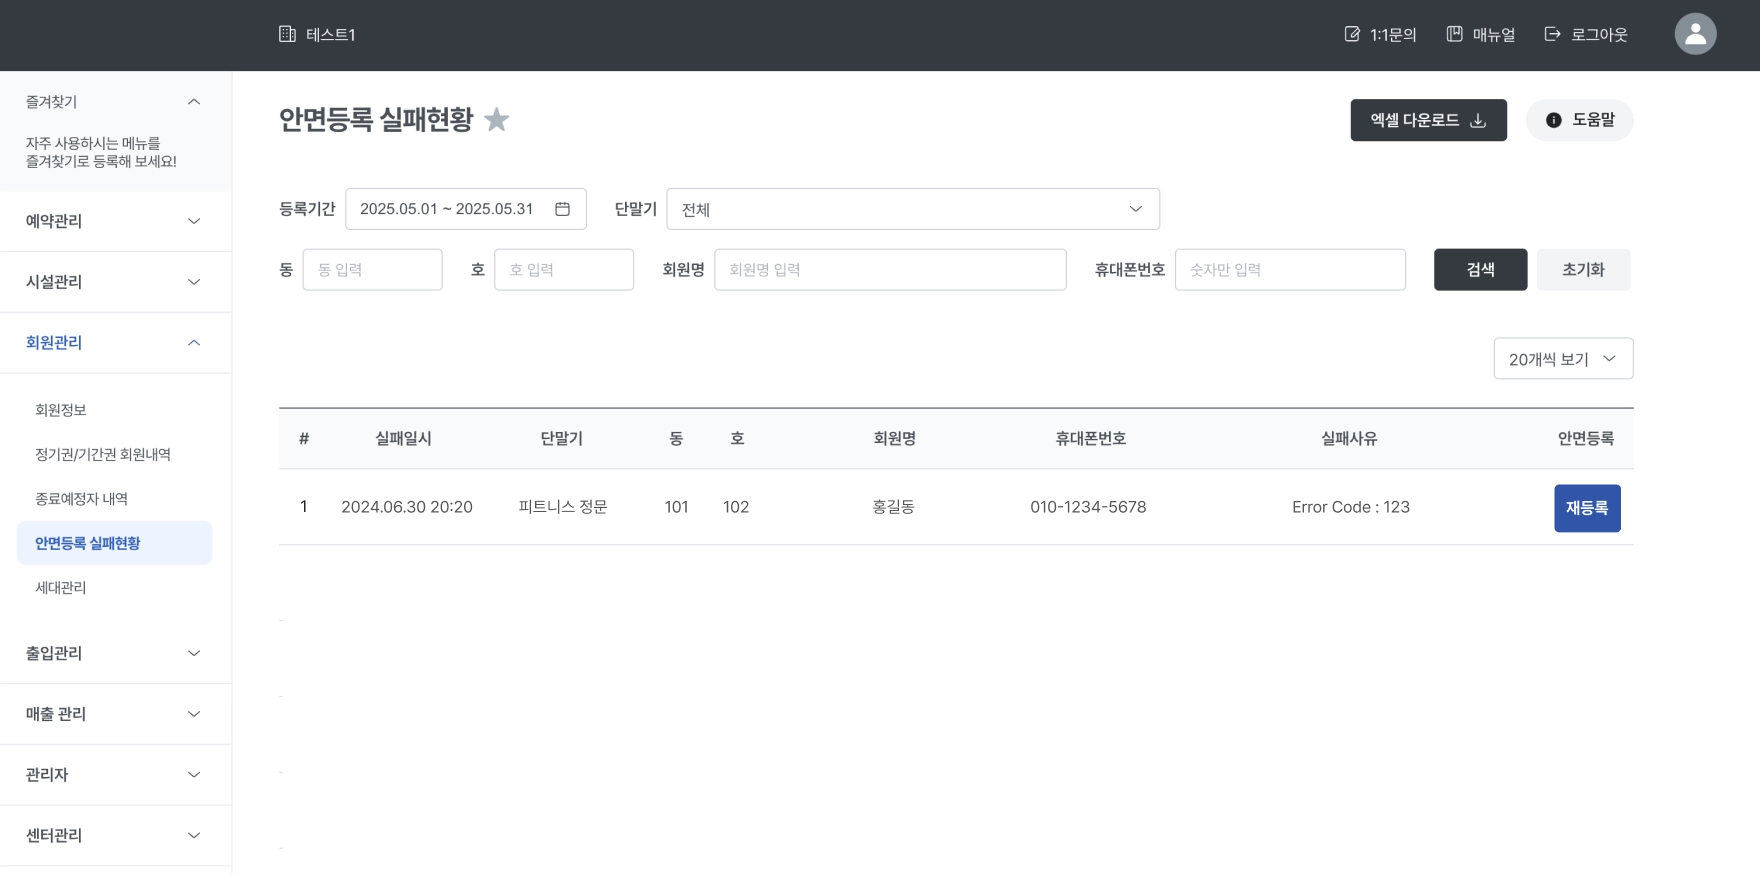1760x874 pixels.
Task: Click the building icon beside 테스트1
Action: (x=287, y=34)
